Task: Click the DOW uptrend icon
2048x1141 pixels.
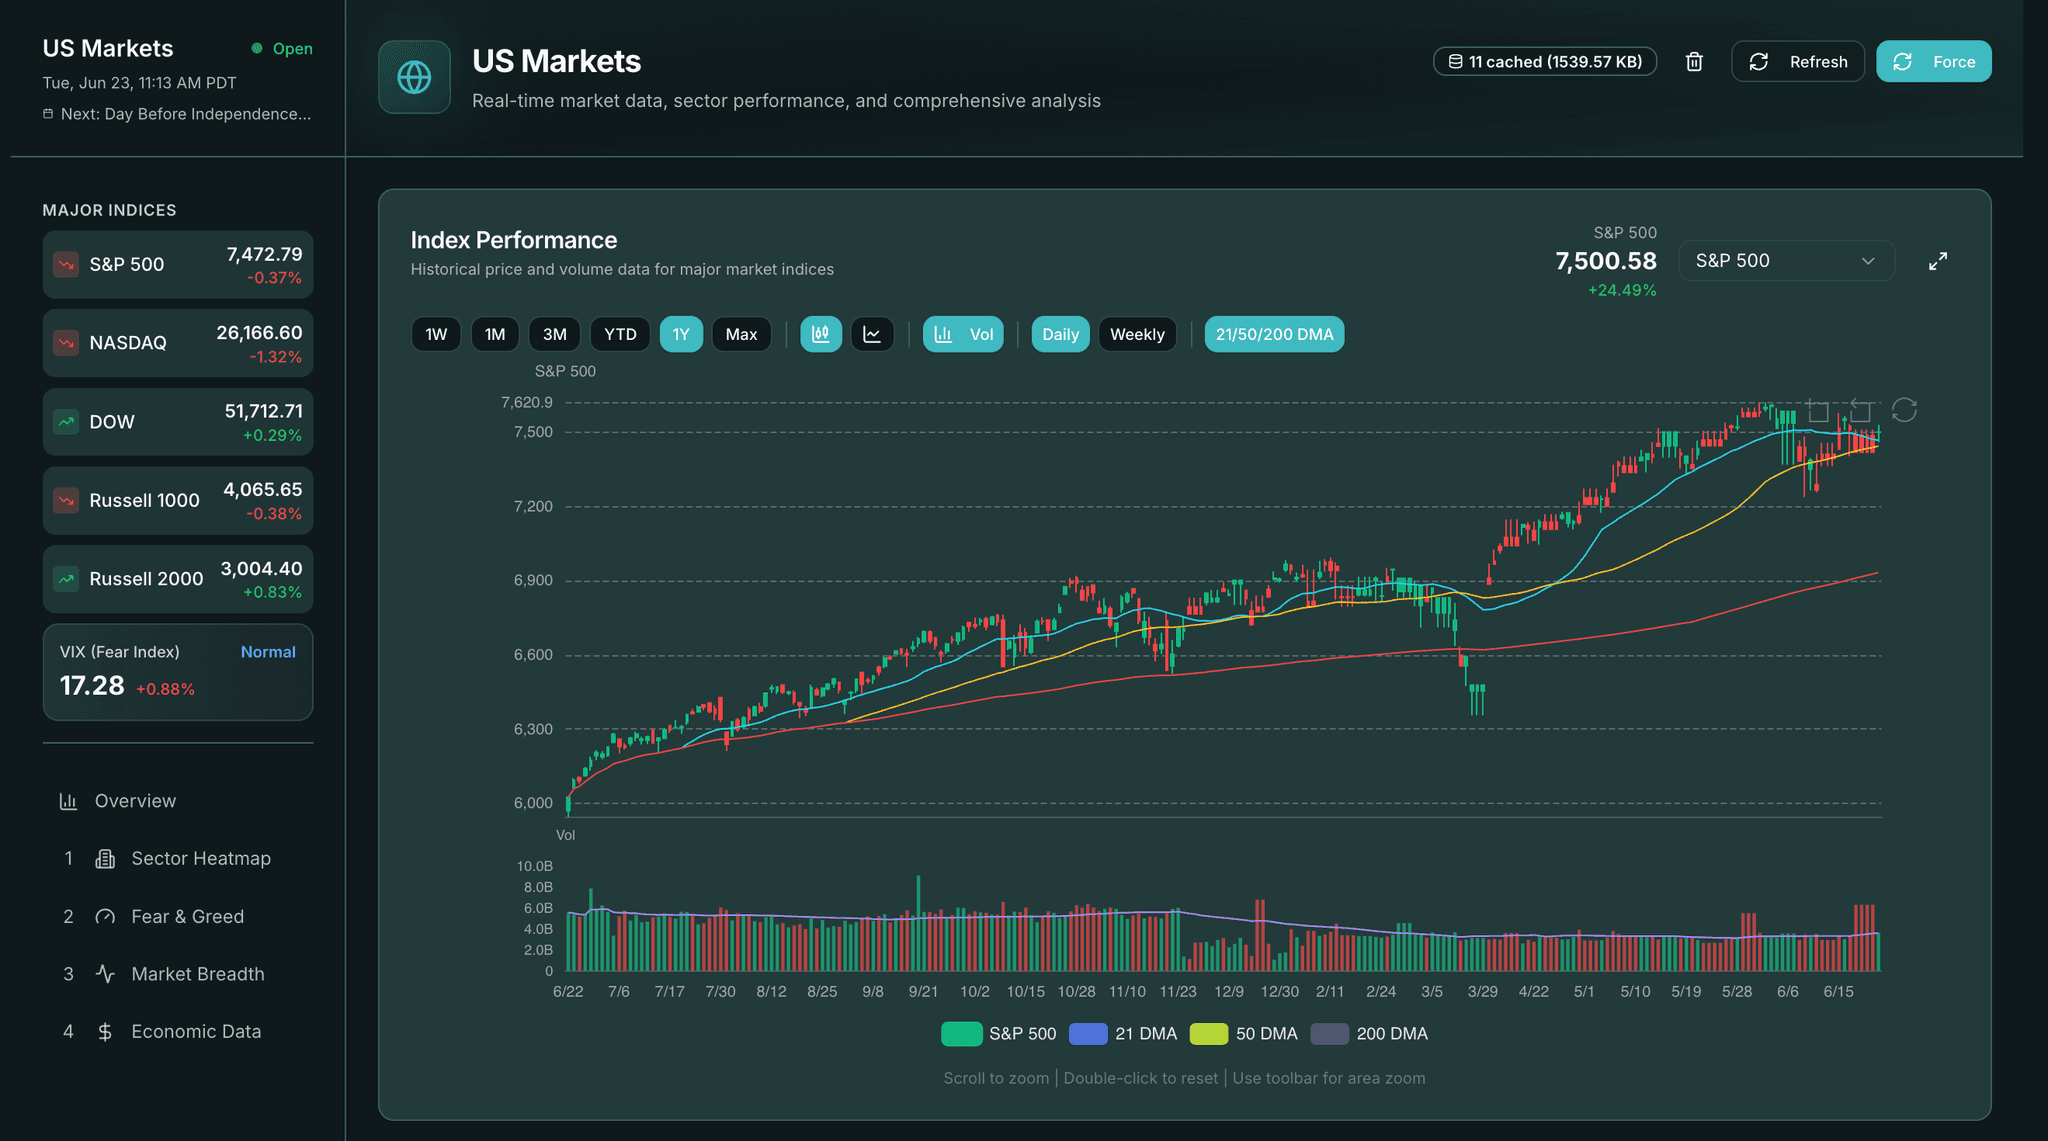Action: point(66,422)
